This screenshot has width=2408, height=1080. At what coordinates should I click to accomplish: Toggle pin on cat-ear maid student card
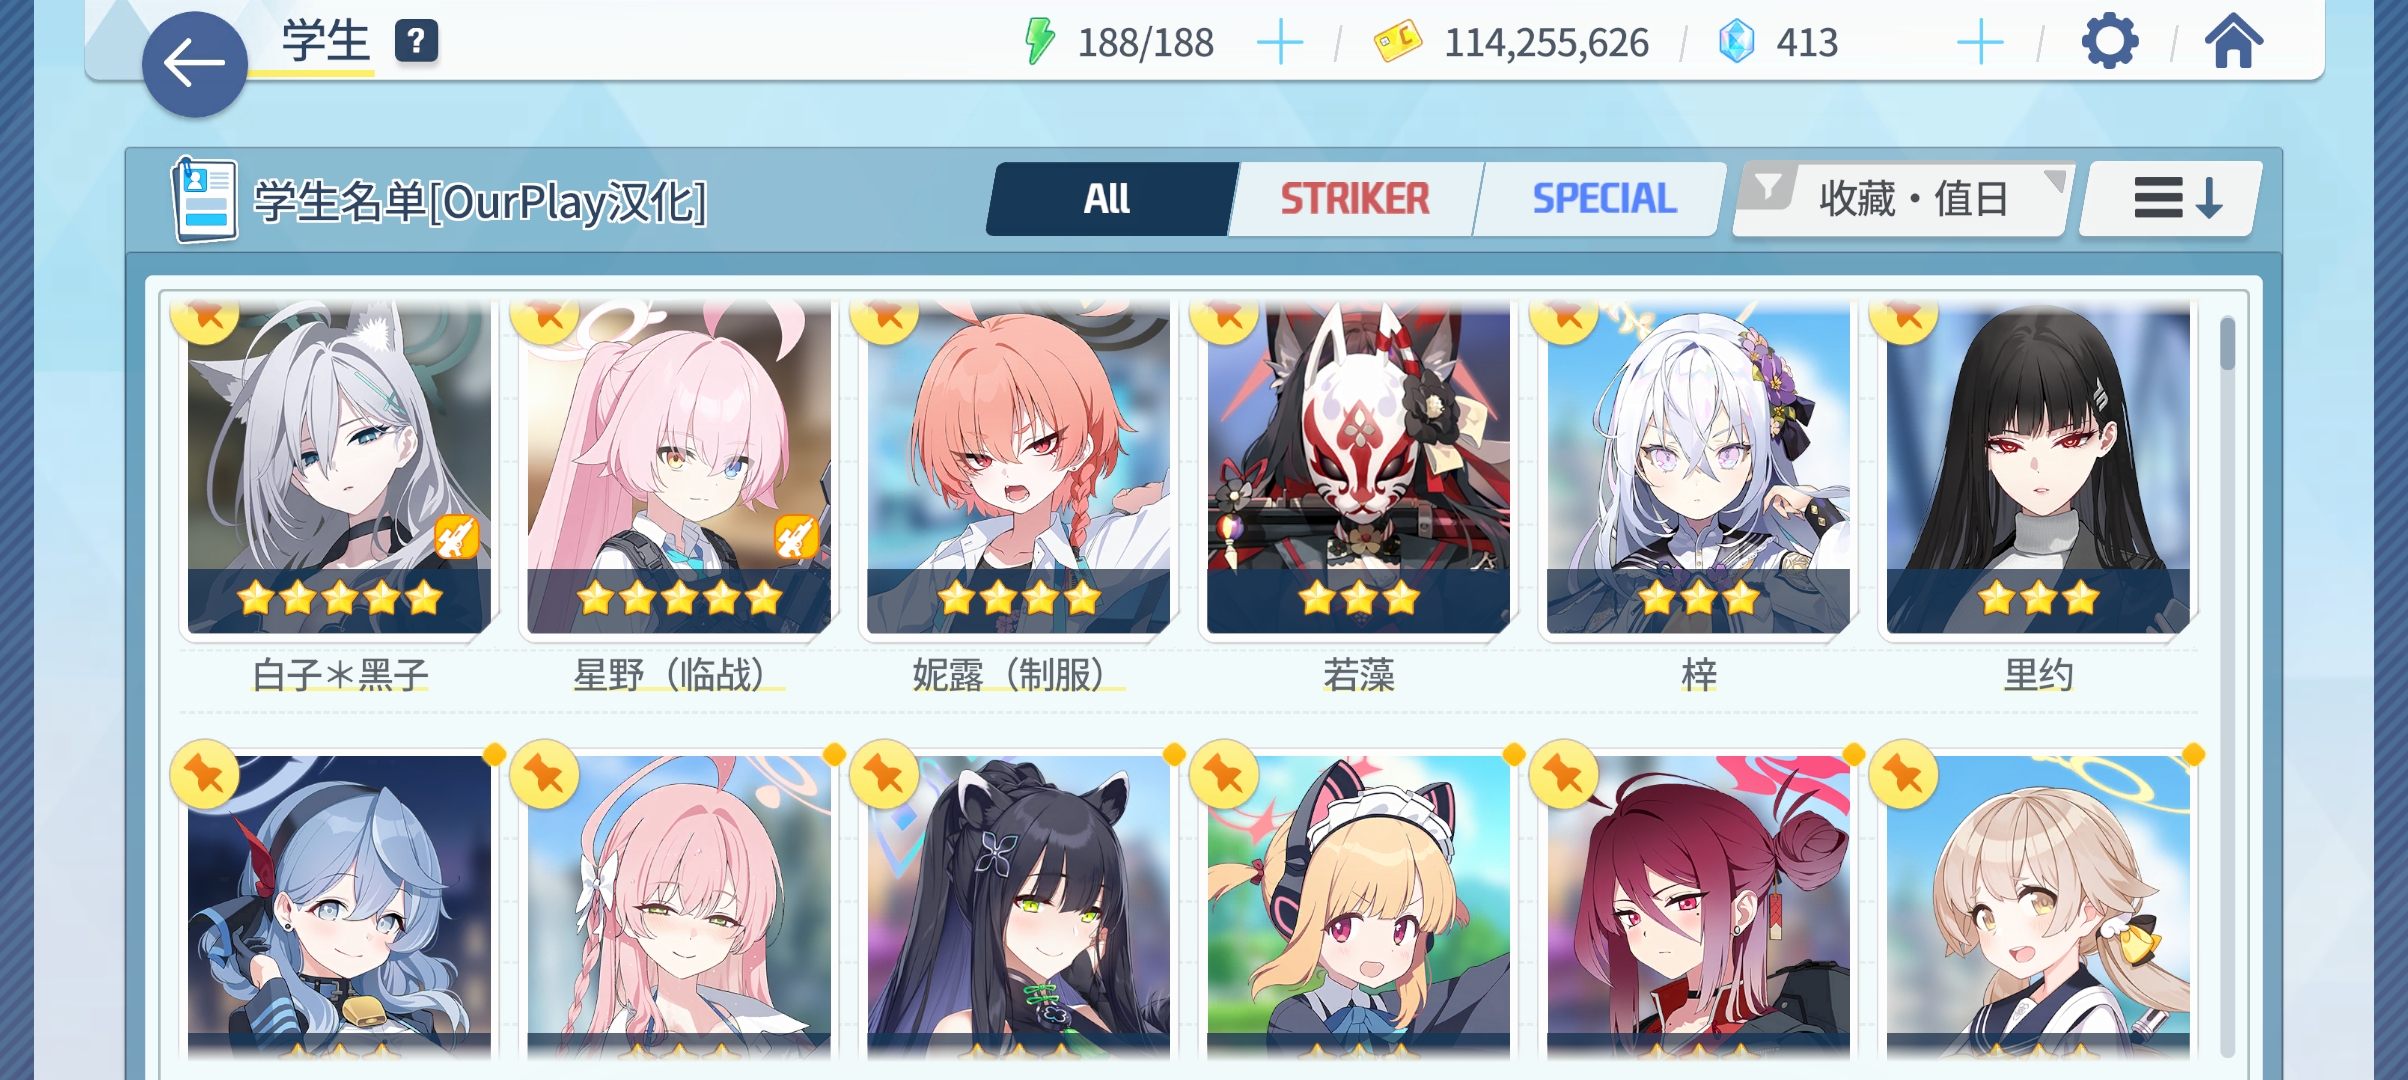point(1224,774)
